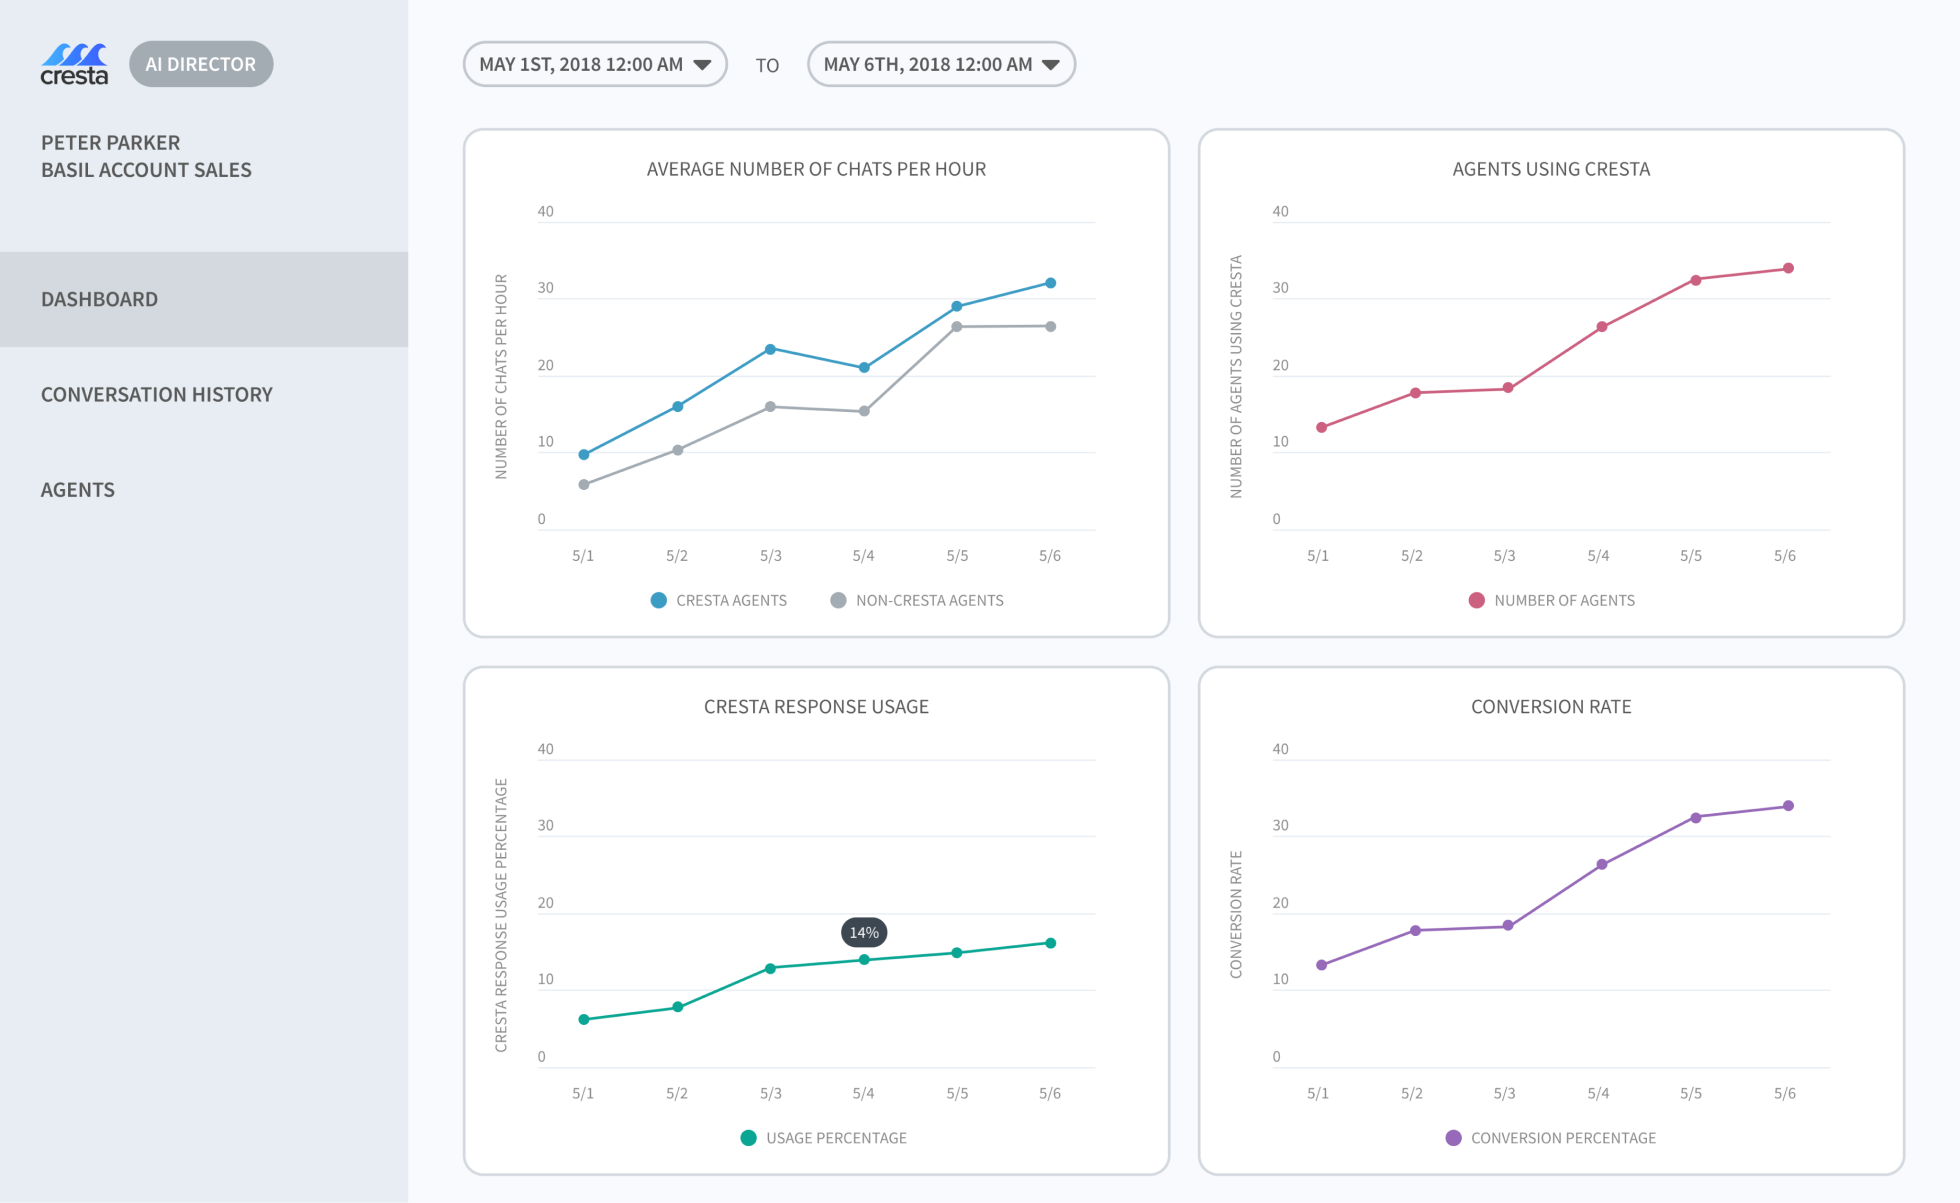The width and height of the screenshot is (1960, 1203).
Task: Click Peter Parker Basil Account Sales label
Action: pyautogui.click(x=146, y=156)
